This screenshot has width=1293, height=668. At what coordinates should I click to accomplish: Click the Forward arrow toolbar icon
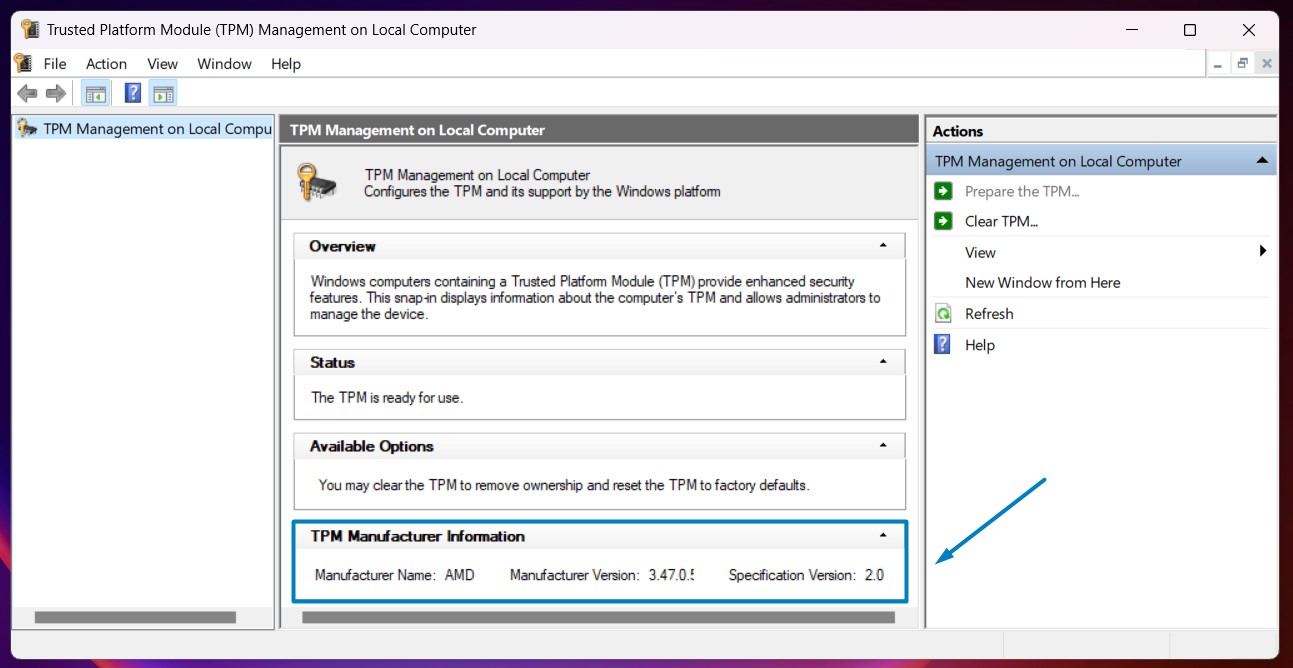(56, 94)
